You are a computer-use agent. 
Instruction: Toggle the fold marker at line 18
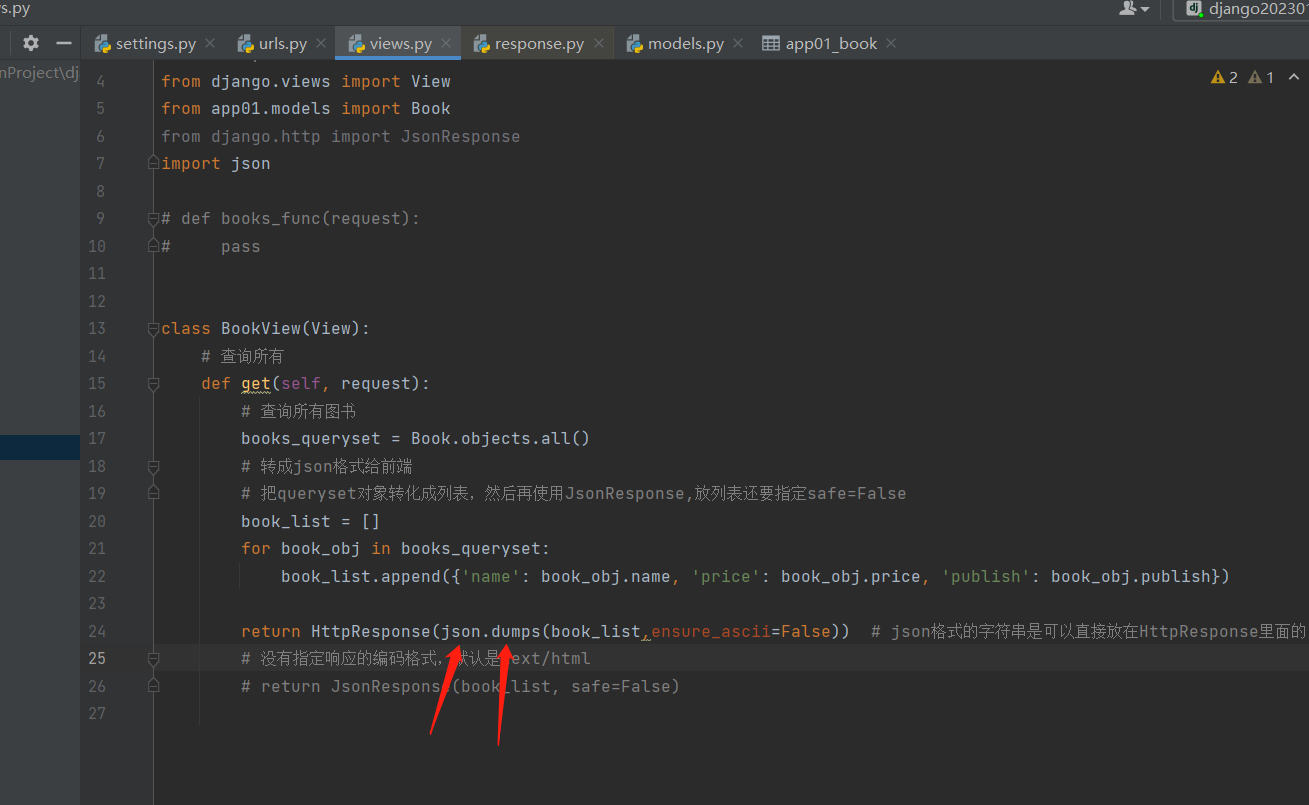pos(153,466)
